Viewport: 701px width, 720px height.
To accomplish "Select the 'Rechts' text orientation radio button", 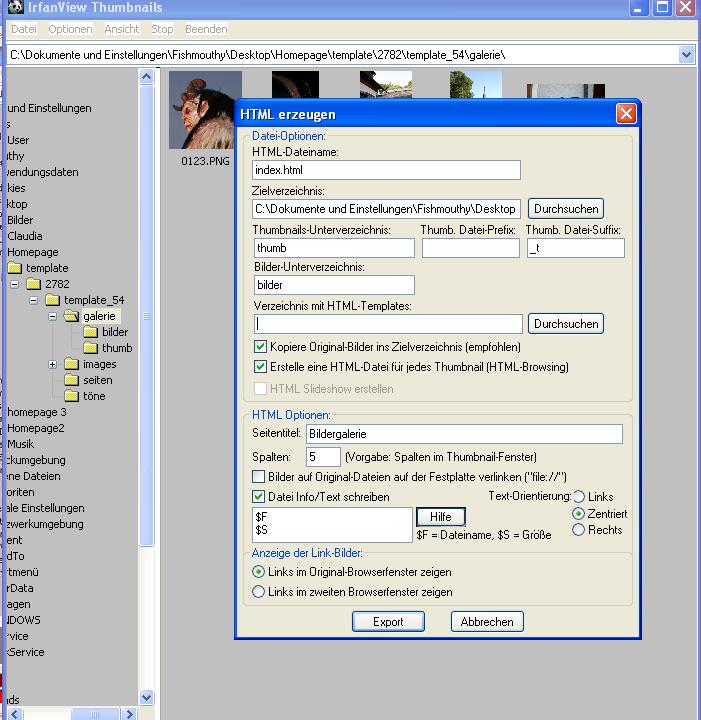I will click(578, 530).
